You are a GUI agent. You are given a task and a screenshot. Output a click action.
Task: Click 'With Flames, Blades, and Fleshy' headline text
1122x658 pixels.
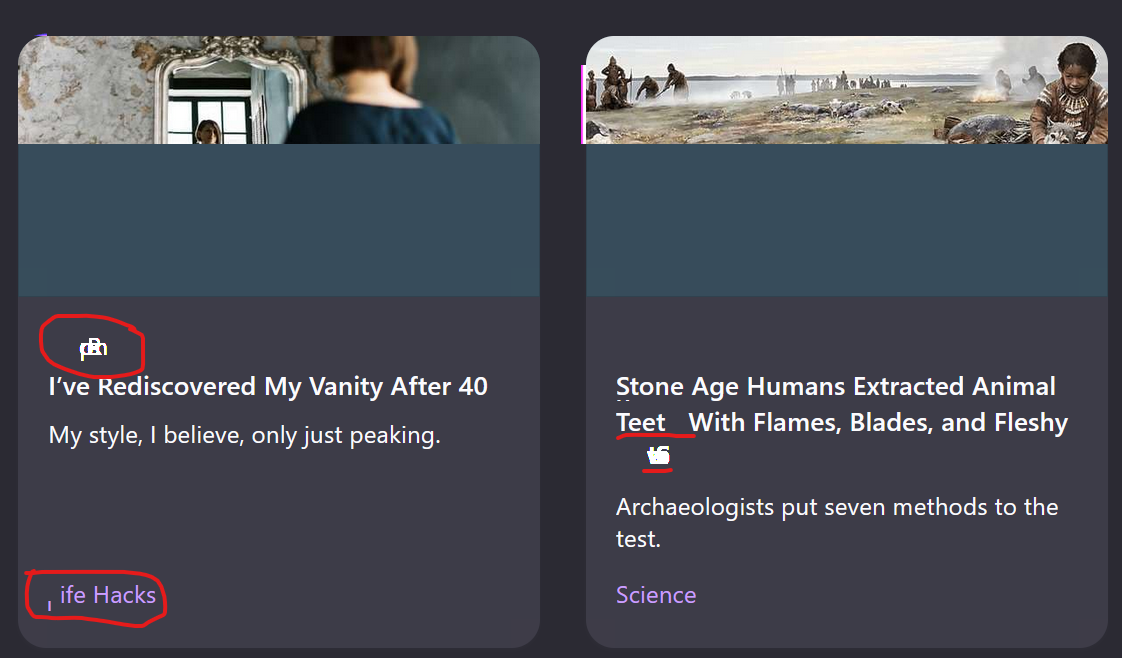tap(878, 423)
